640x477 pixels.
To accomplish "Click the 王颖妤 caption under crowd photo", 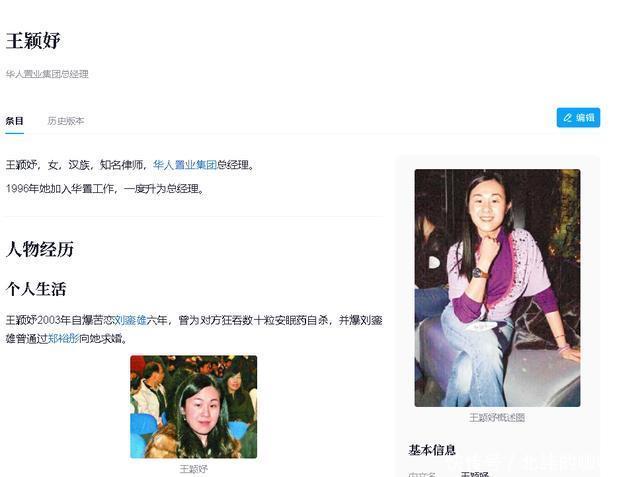I will pyautogui.click(x=193, y=469).
